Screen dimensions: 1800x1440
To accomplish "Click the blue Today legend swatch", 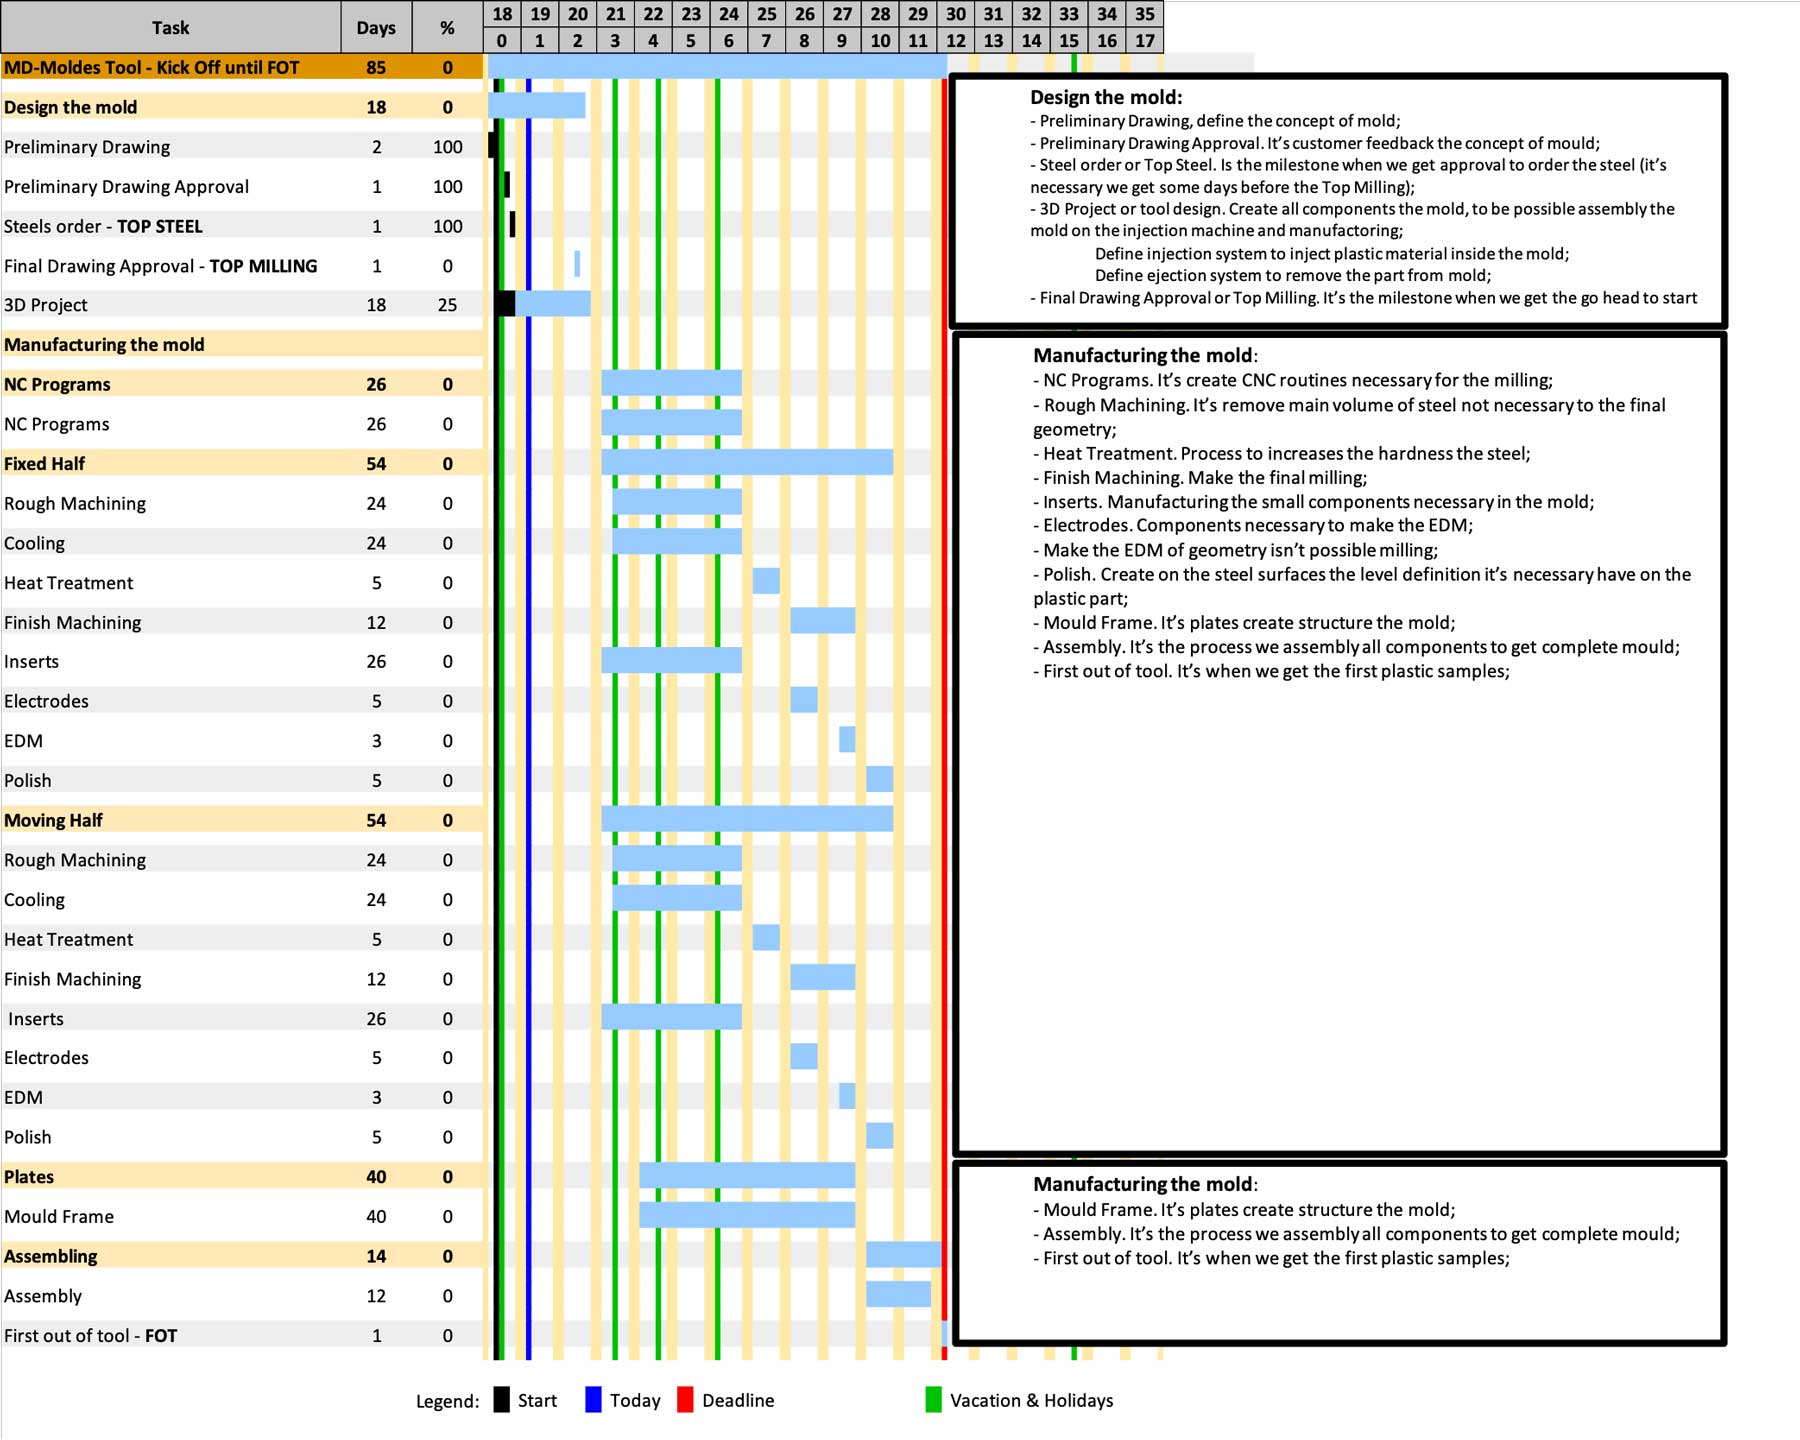I will coord(593,1400).
